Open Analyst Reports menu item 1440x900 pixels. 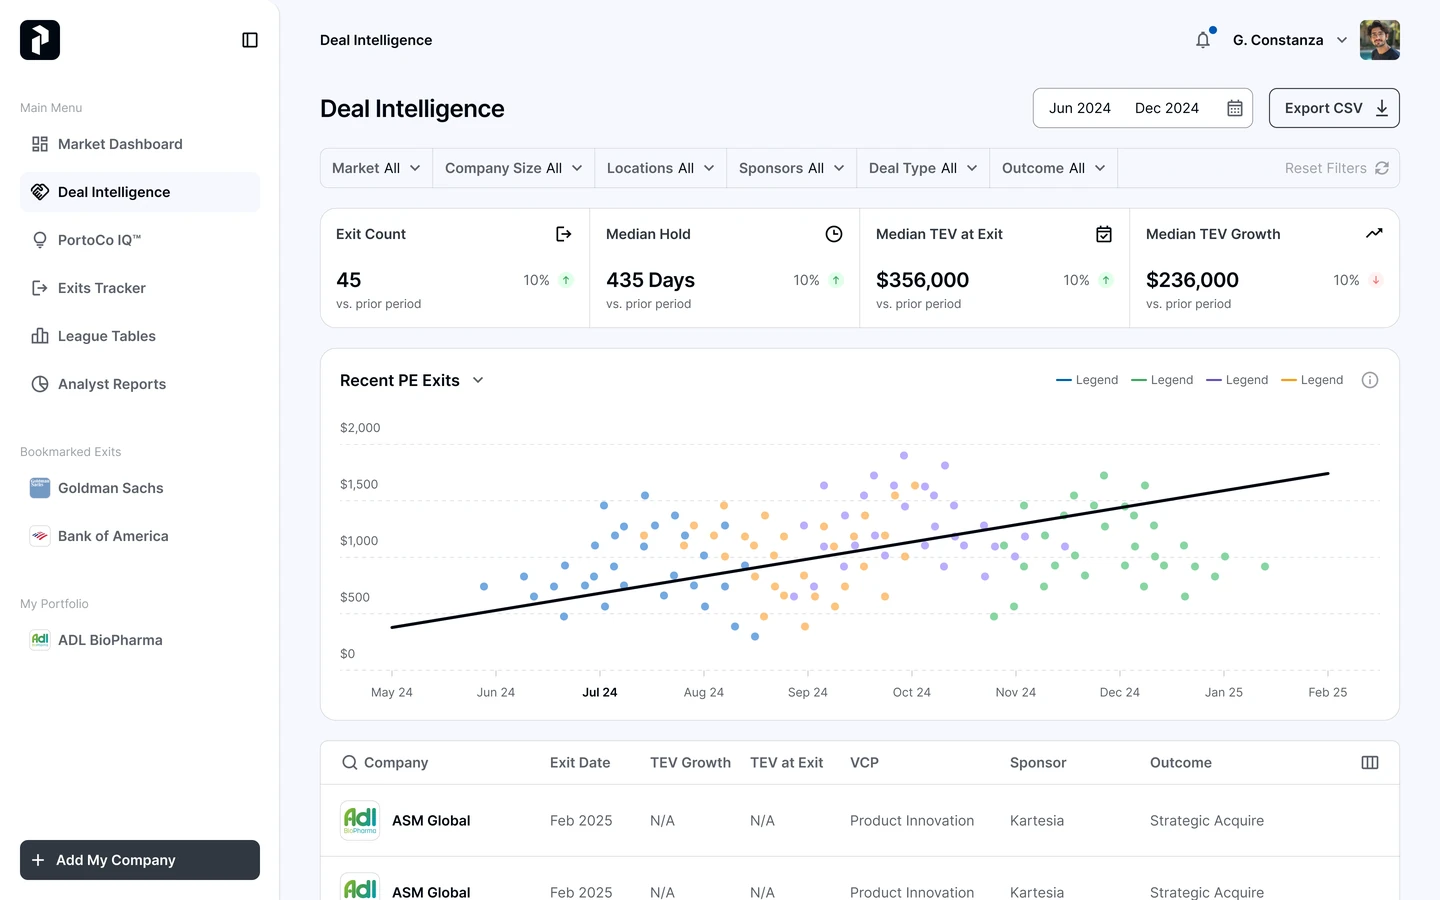pyautogui.click(x=140, y=384)
